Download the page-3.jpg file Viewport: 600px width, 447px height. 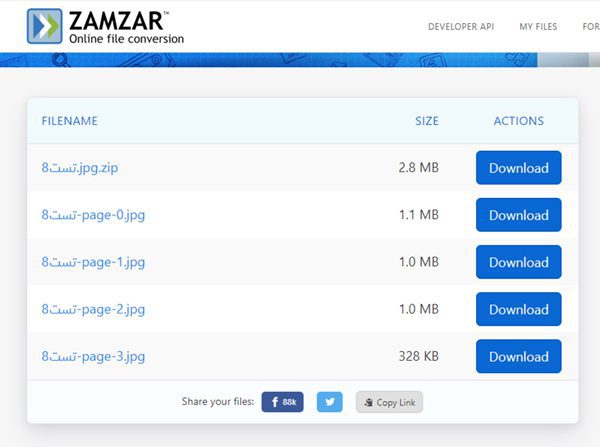(x=518, y=356)
